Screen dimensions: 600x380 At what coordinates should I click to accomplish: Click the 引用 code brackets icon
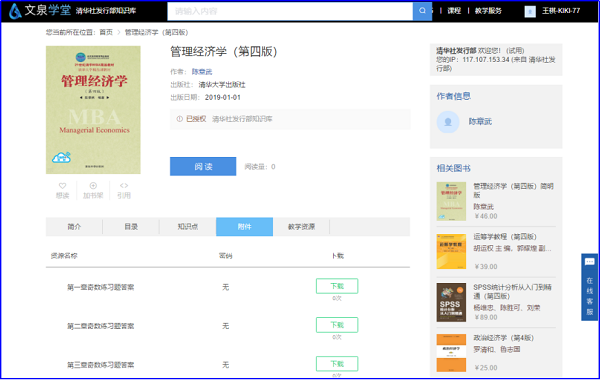[x=124, y=186]
